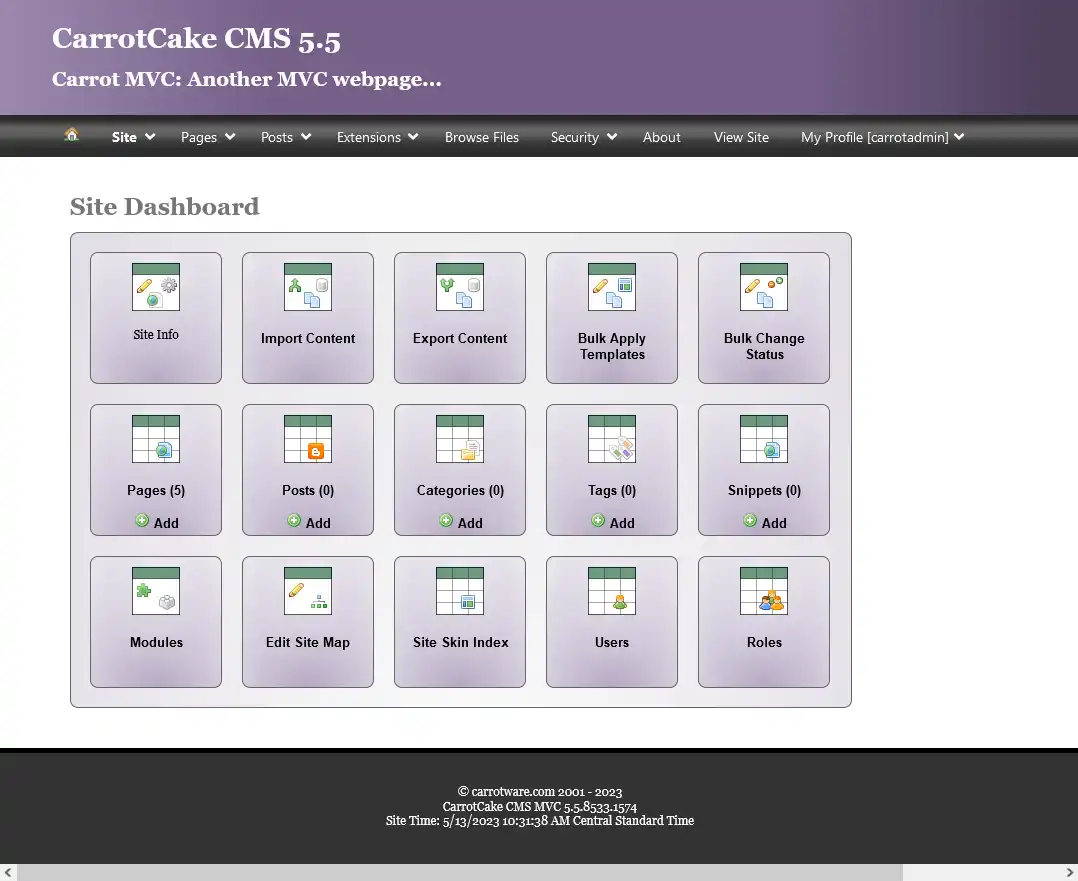This screenshot has height=881, width=1078.
Task: Click green plus icon under Categories
Action: 446,521
